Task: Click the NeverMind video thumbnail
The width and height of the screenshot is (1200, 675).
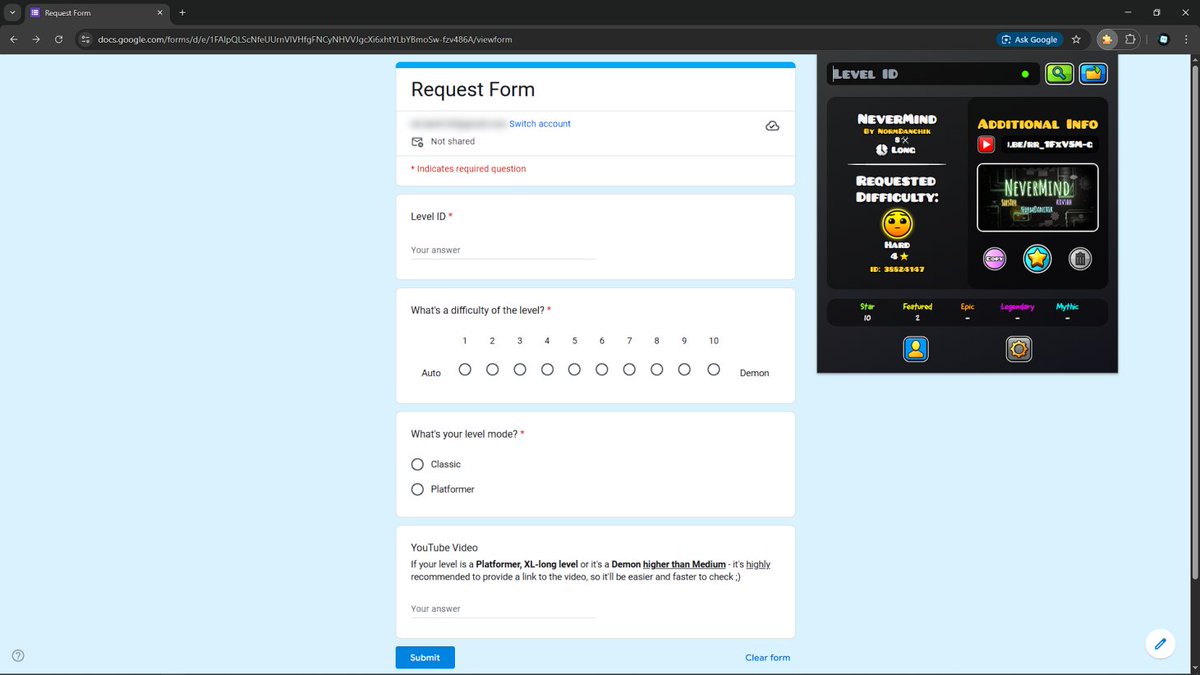Action: click(x=1038, y=197)
